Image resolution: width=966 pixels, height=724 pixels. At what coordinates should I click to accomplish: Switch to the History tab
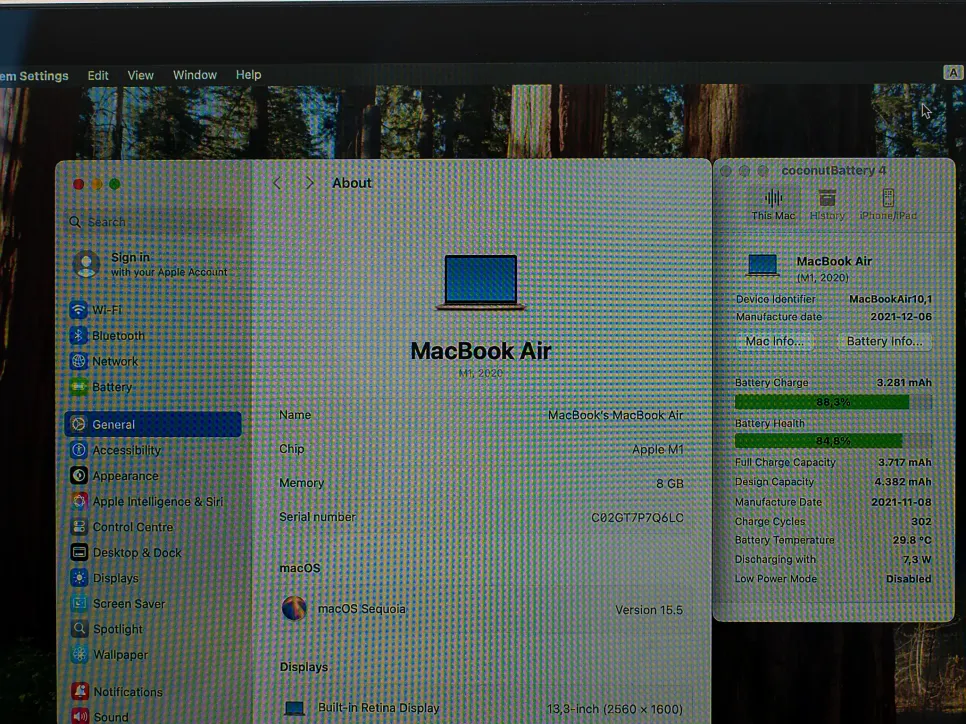[827, 205]
